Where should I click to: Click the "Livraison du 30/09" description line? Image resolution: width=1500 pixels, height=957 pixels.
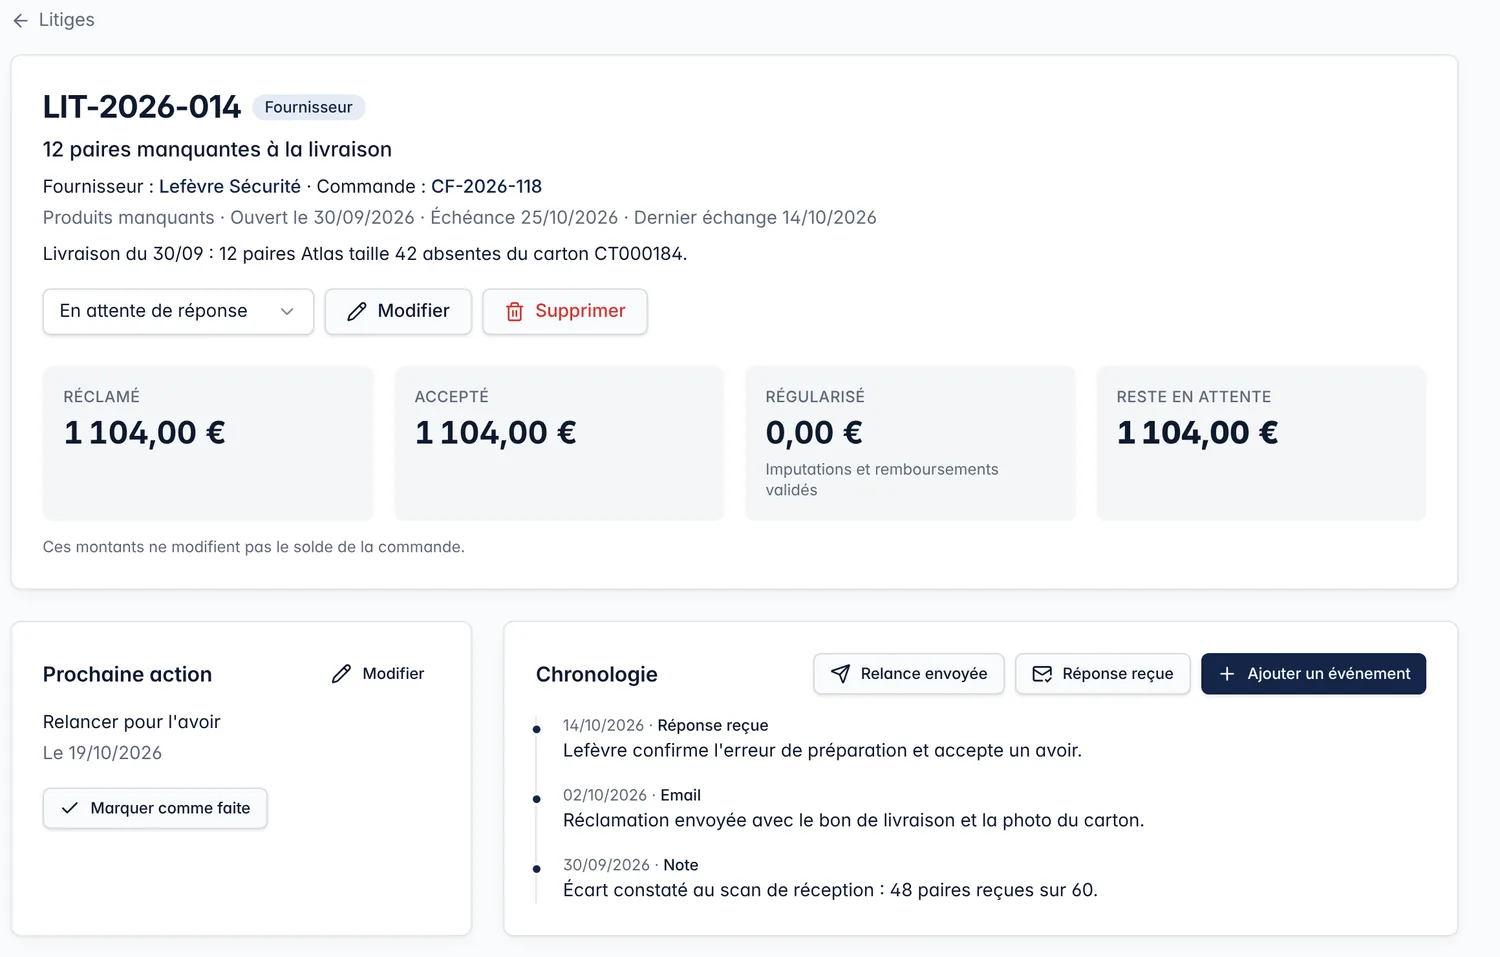pos(365,254)
